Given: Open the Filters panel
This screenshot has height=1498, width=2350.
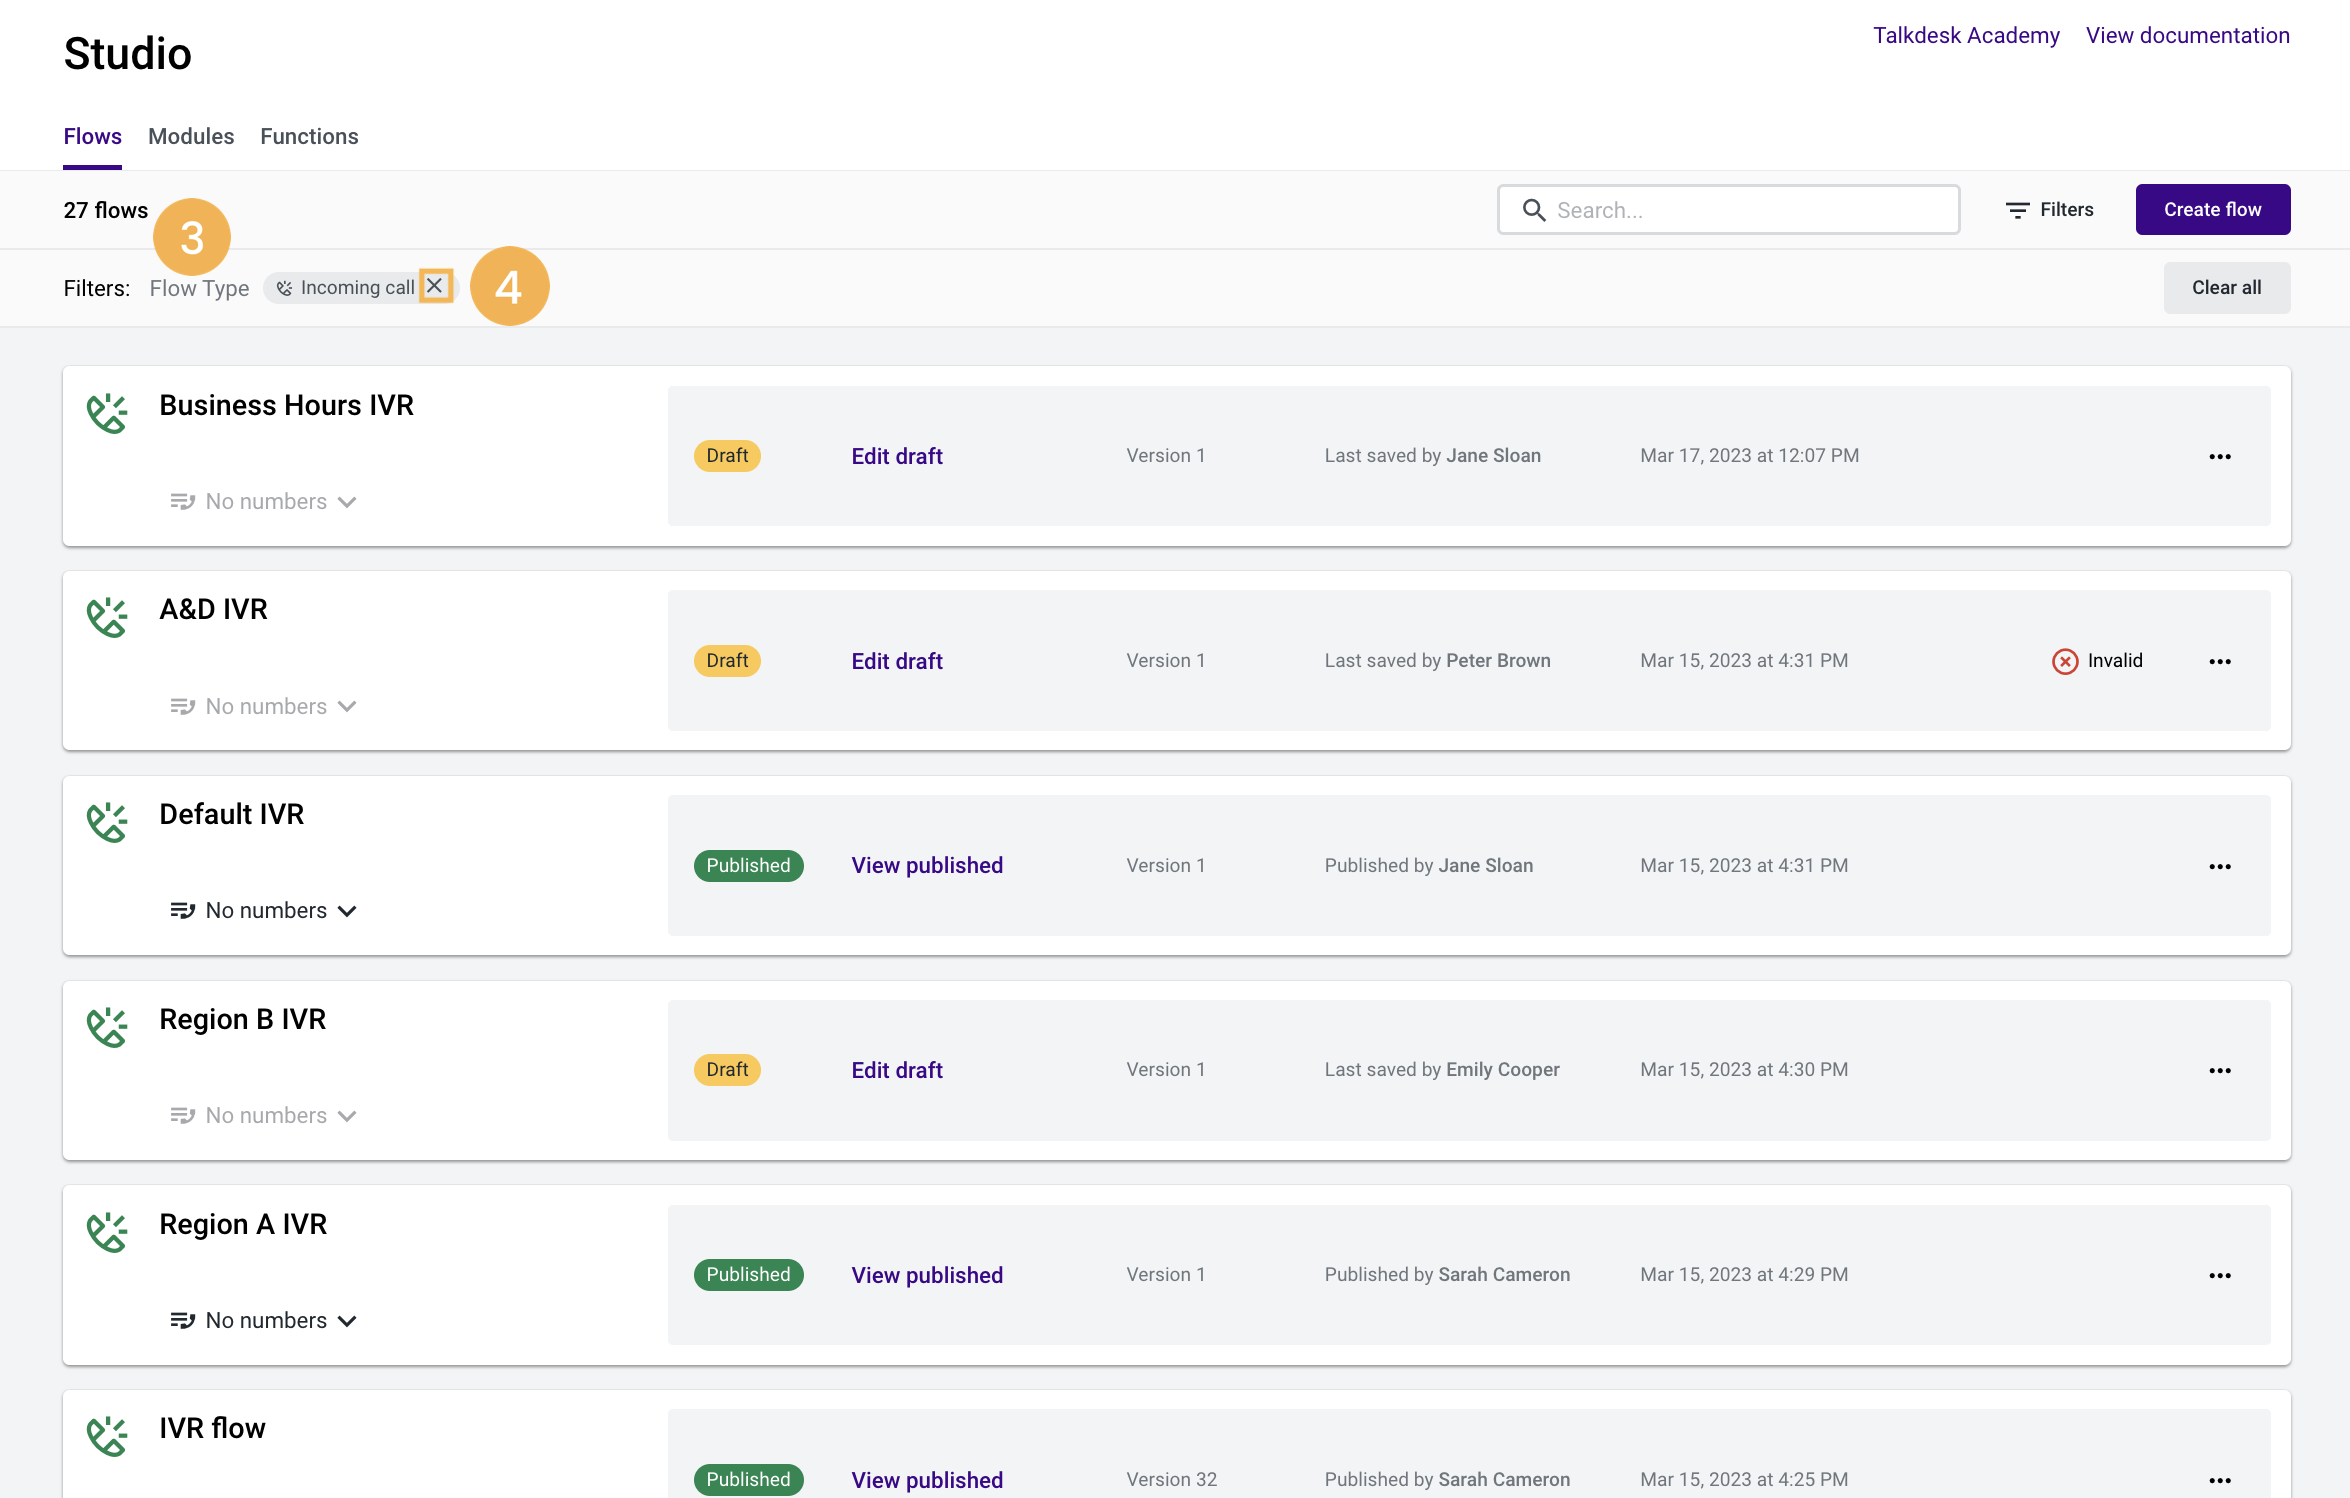Looking at the screenshot, I should point(2049,210).
